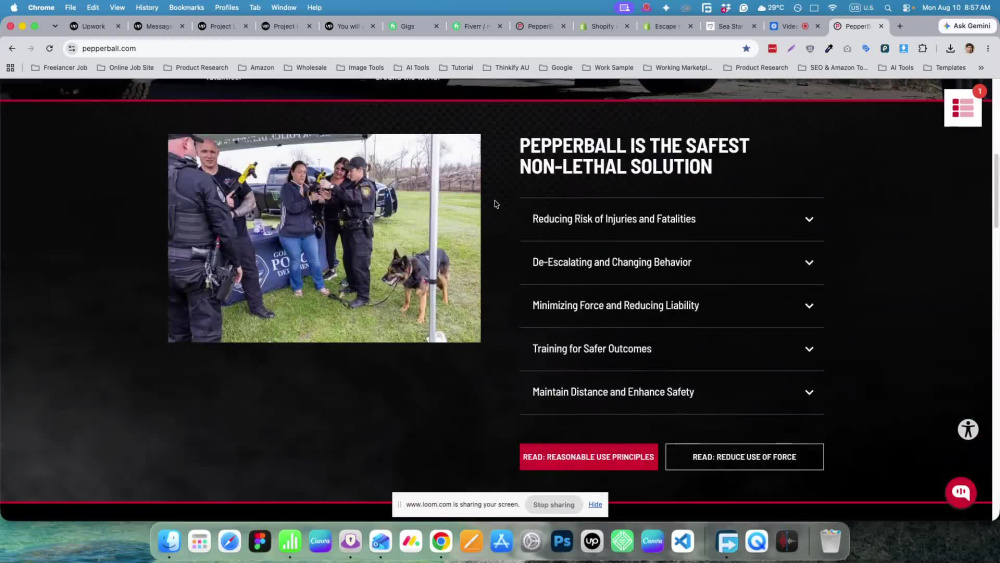Viewport: 1000px width, 563px height.
Task: Open the Apple menu
Action: (14, 8)
